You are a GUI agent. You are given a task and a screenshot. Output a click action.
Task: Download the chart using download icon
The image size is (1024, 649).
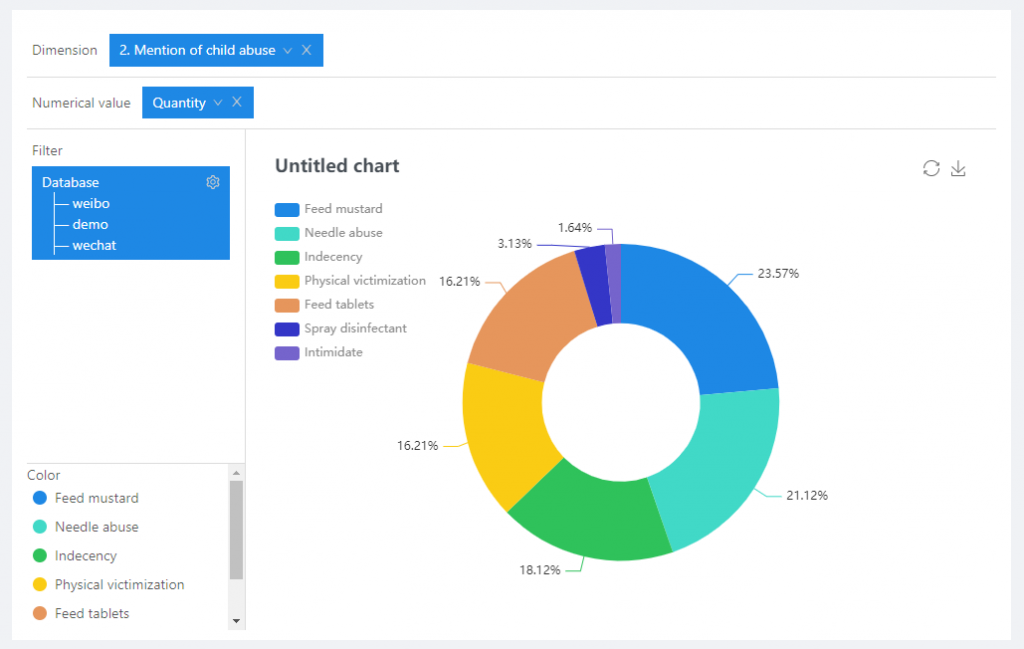[958, 168]
